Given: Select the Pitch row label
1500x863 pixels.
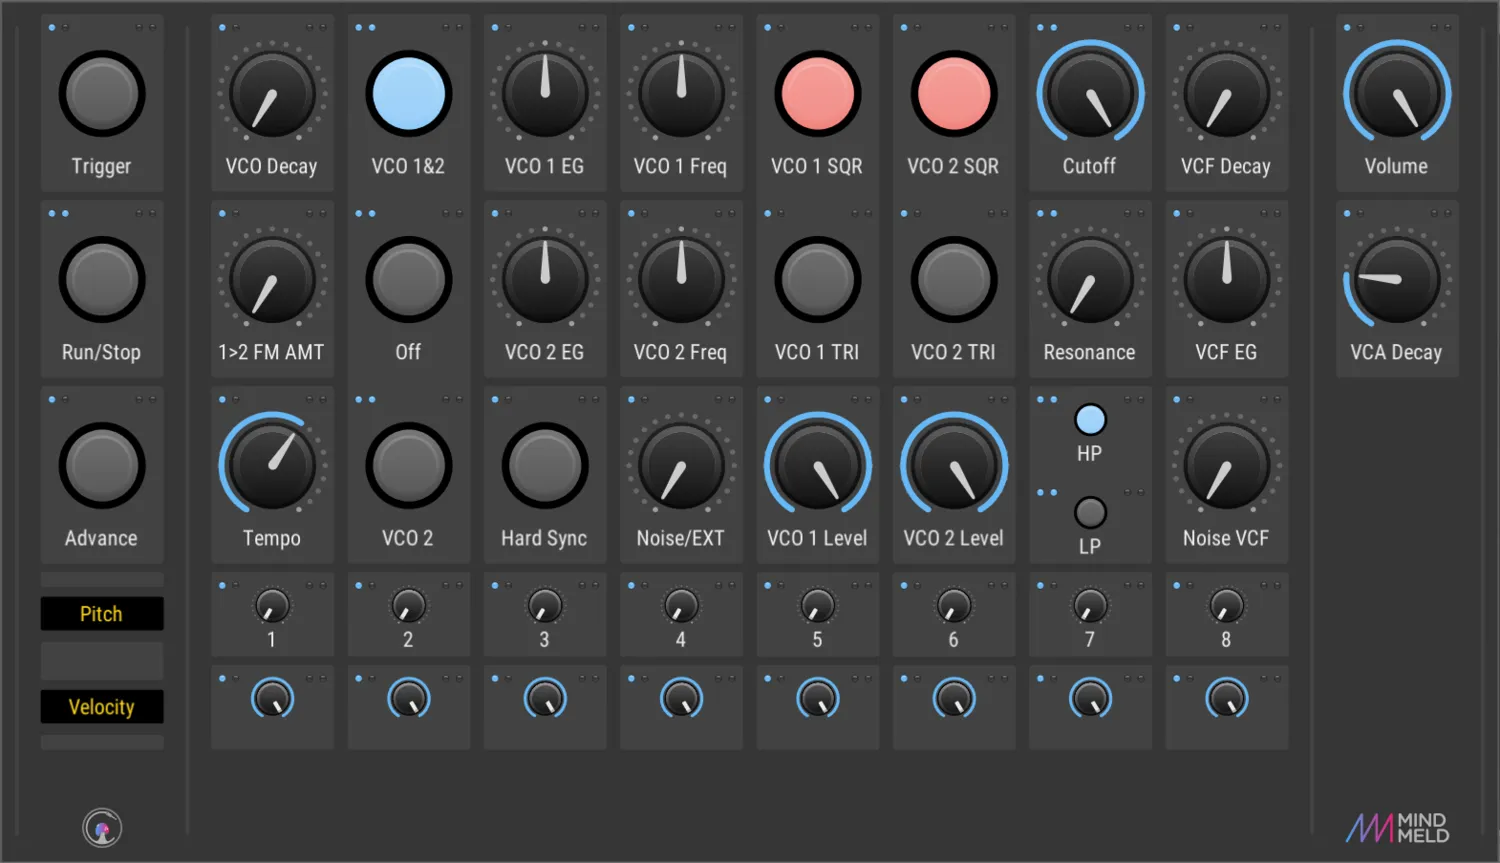Looking at the screenshot, I should point(102,614).
